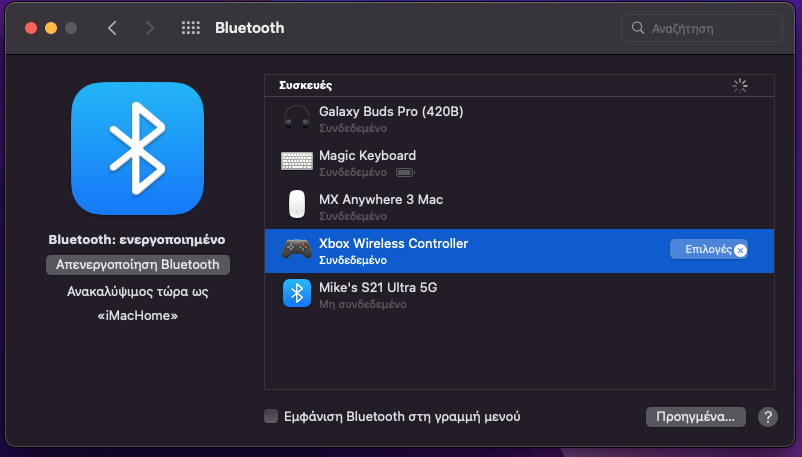
Task: Select MX Anywhere 3 Mac device row
Action: (500, 206)
